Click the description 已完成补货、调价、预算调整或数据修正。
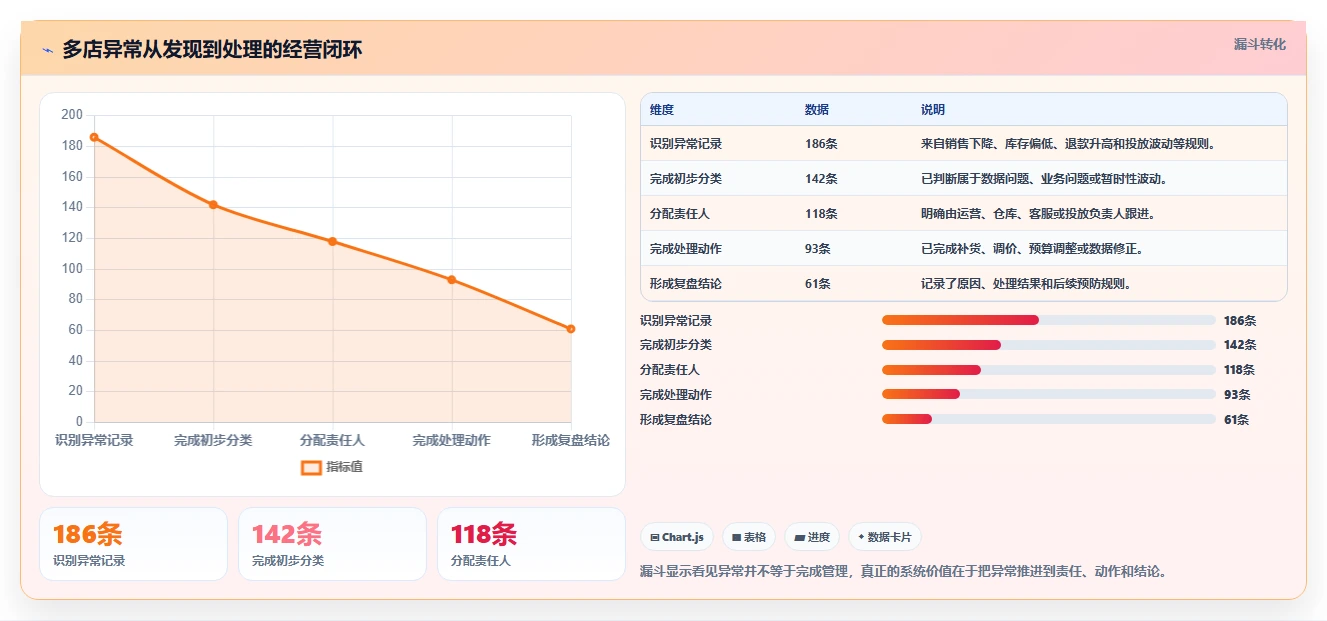The height and width of the screenshot is (621, 1327). [1035, 249]
